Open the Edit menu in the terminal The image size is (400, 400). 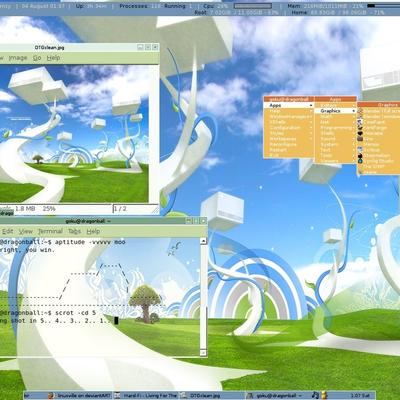point(8,231)
